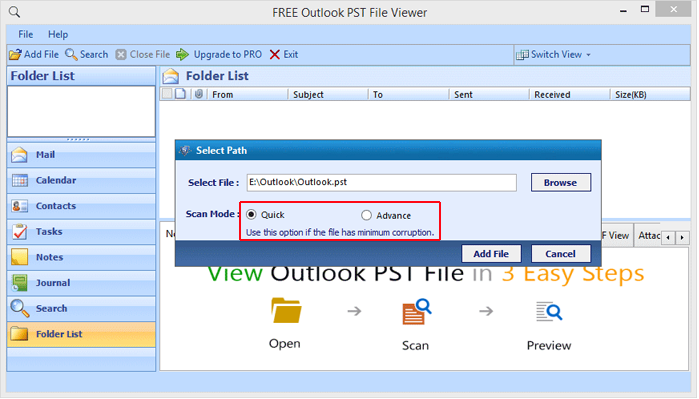Click the Folder List envelope icon in header

[x=170, y=76]
